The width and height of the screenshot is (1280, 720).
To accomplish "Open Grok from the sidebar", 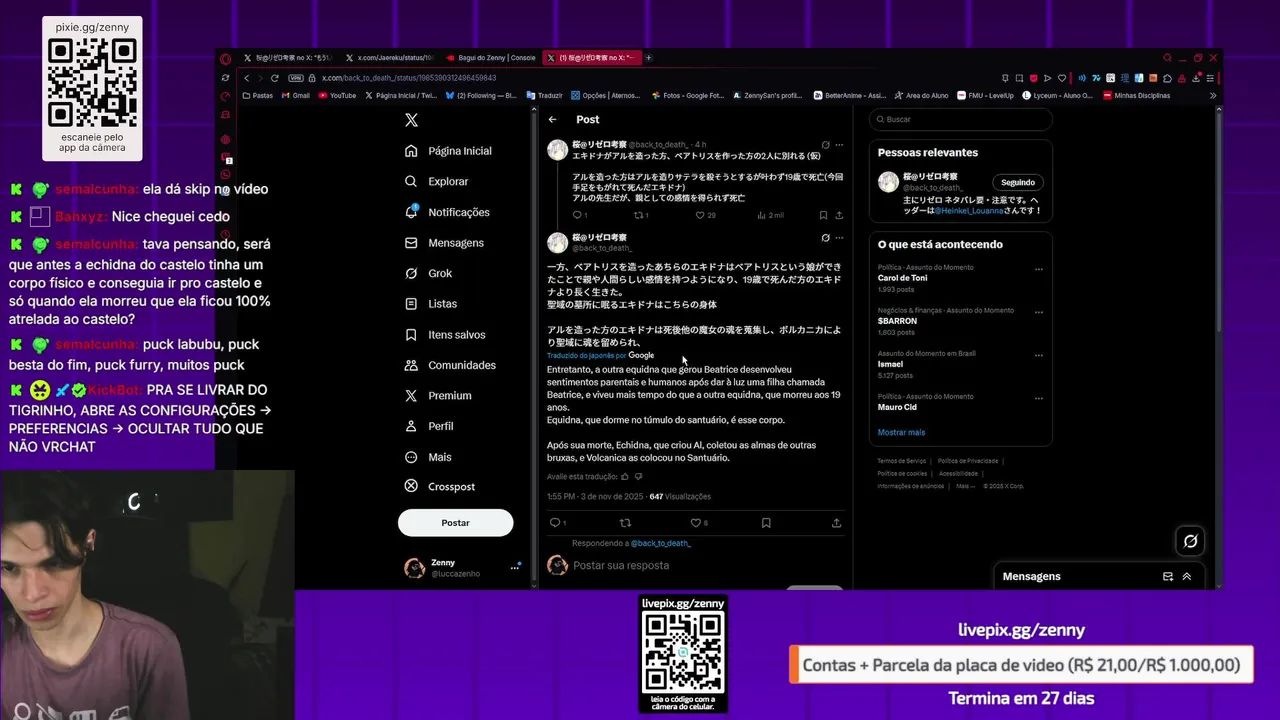I will (x=428, y=273).
